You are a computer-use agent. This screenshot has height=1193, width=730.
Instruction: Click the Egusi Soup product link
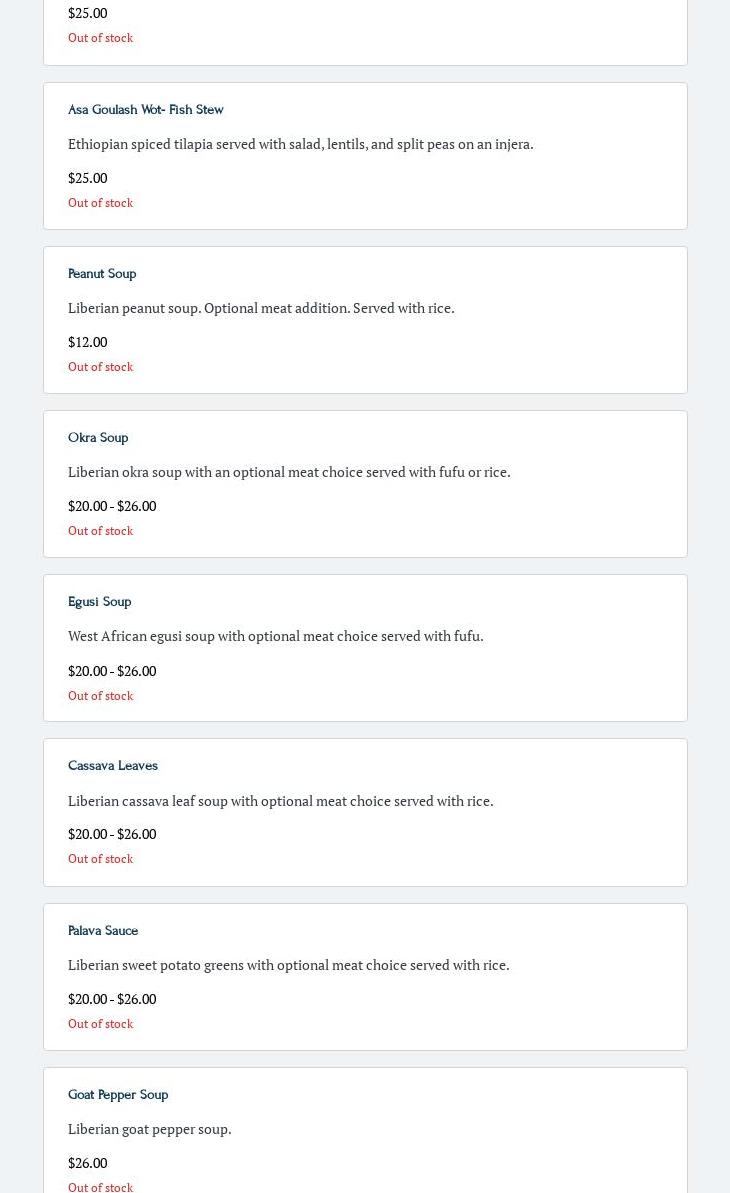tap(99, 601)
